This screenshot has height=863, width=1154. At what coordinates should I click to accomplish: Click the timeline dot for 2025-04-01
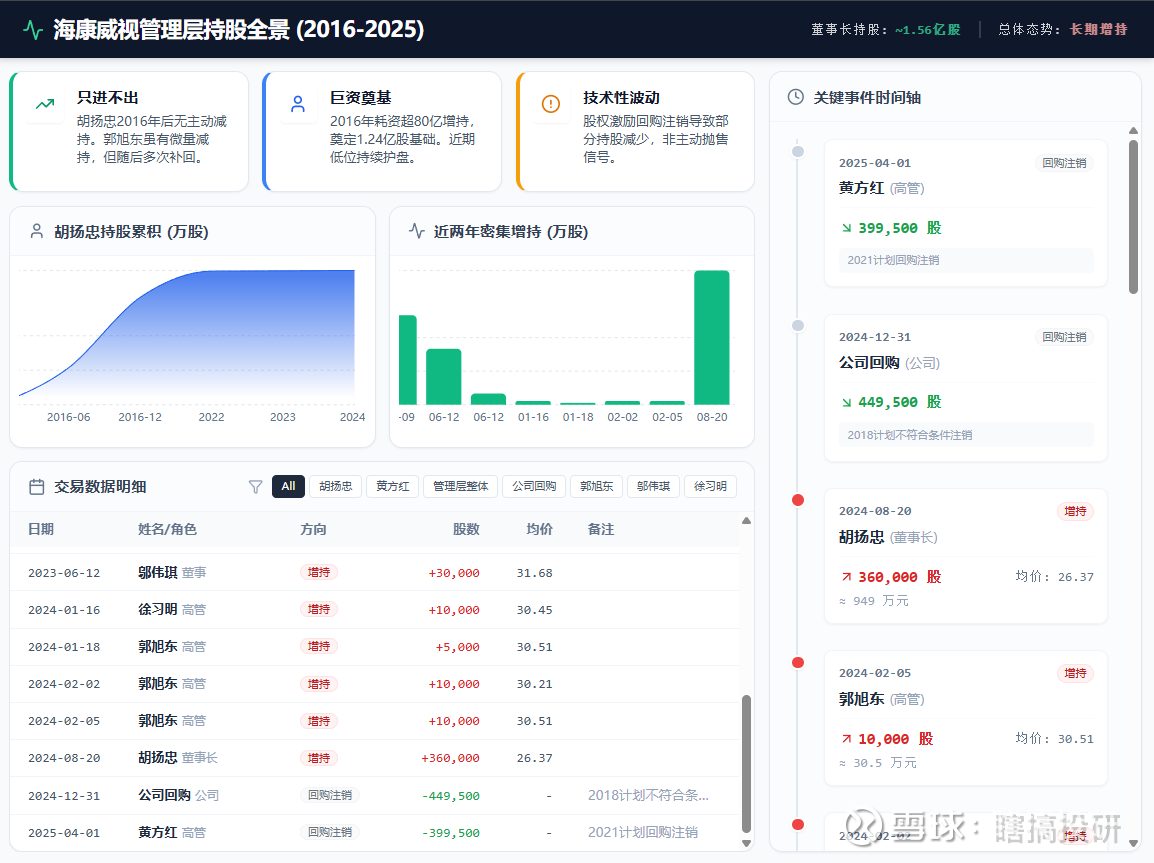pos(798,152)
